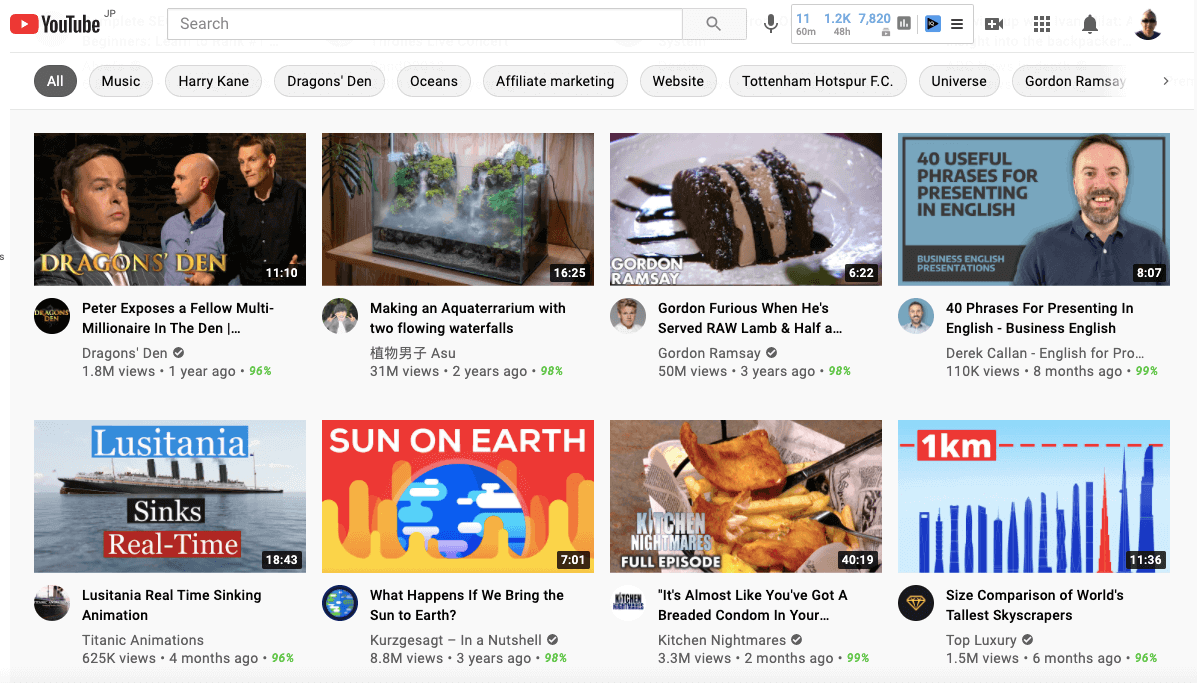
Task: Click the search magnifier button
Action: (714, 24)
